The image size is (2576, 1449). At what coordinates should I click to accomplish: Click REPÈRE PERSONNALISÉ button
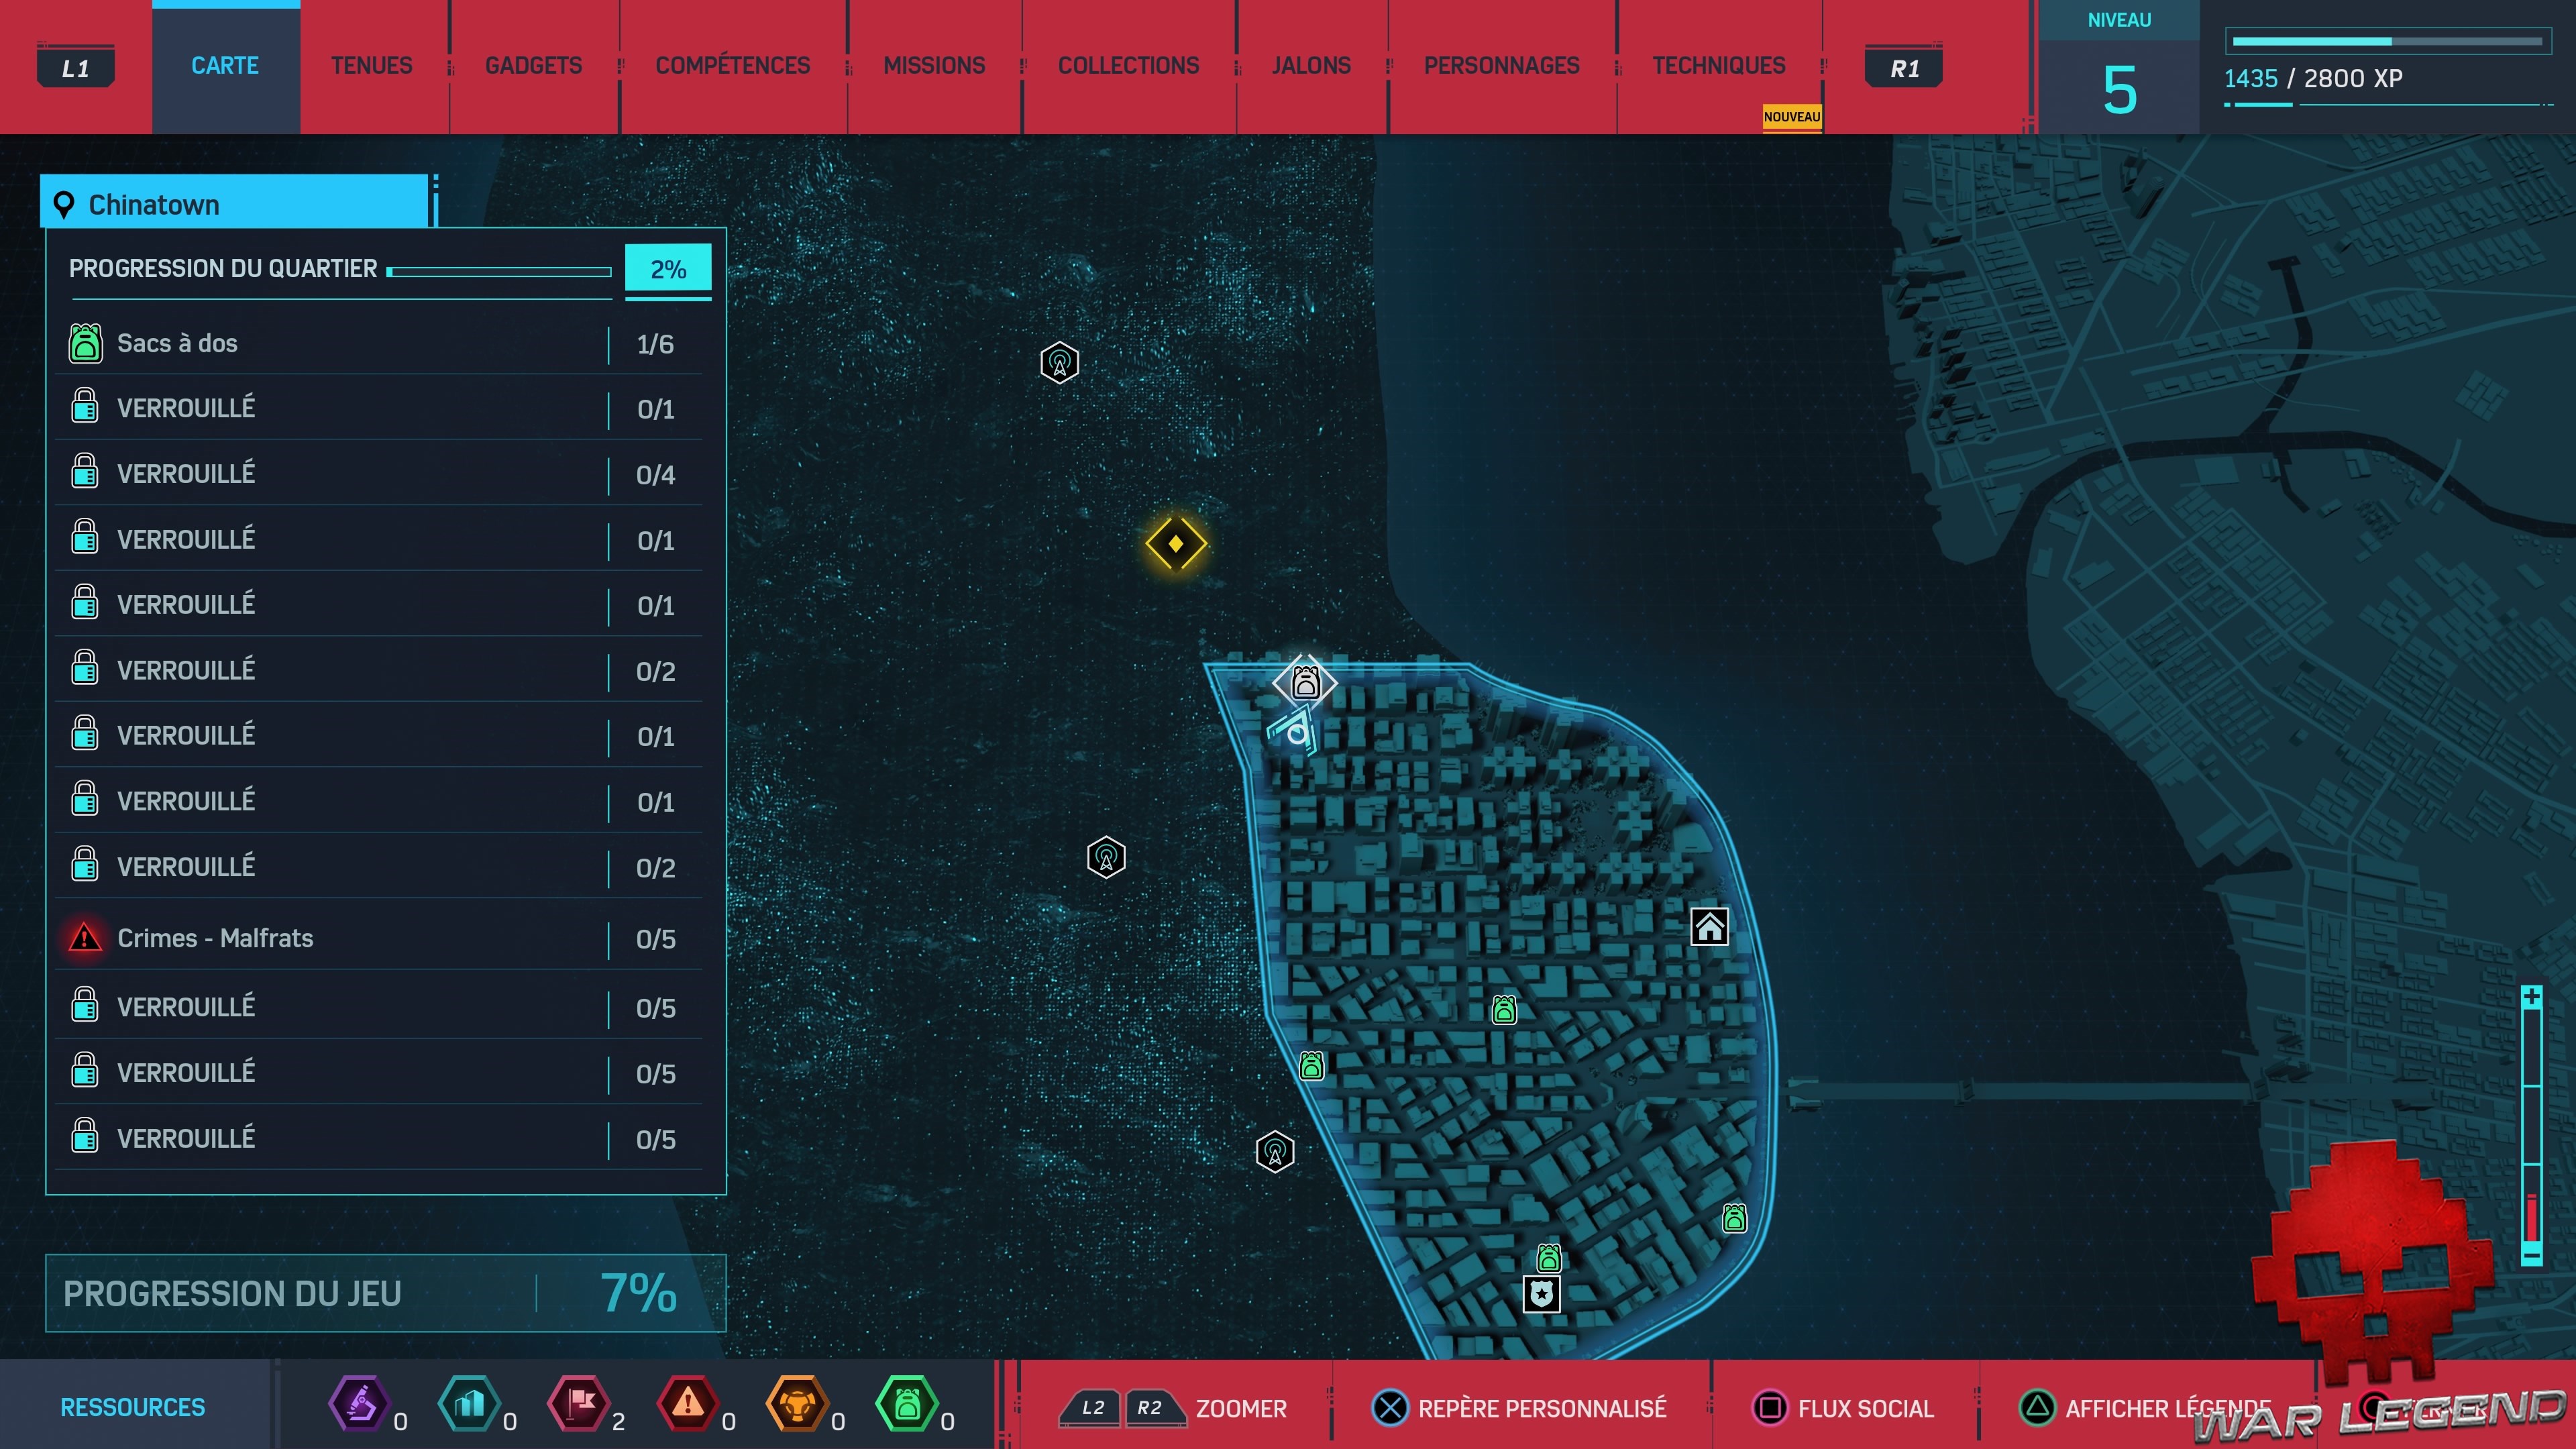click(1518, 1408)
